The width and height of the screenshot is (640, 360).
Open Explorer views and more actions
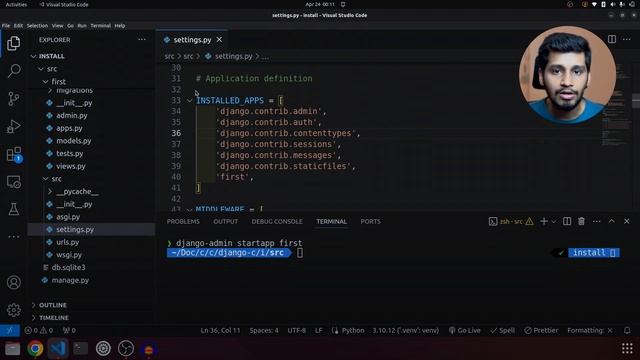point(142,40)
